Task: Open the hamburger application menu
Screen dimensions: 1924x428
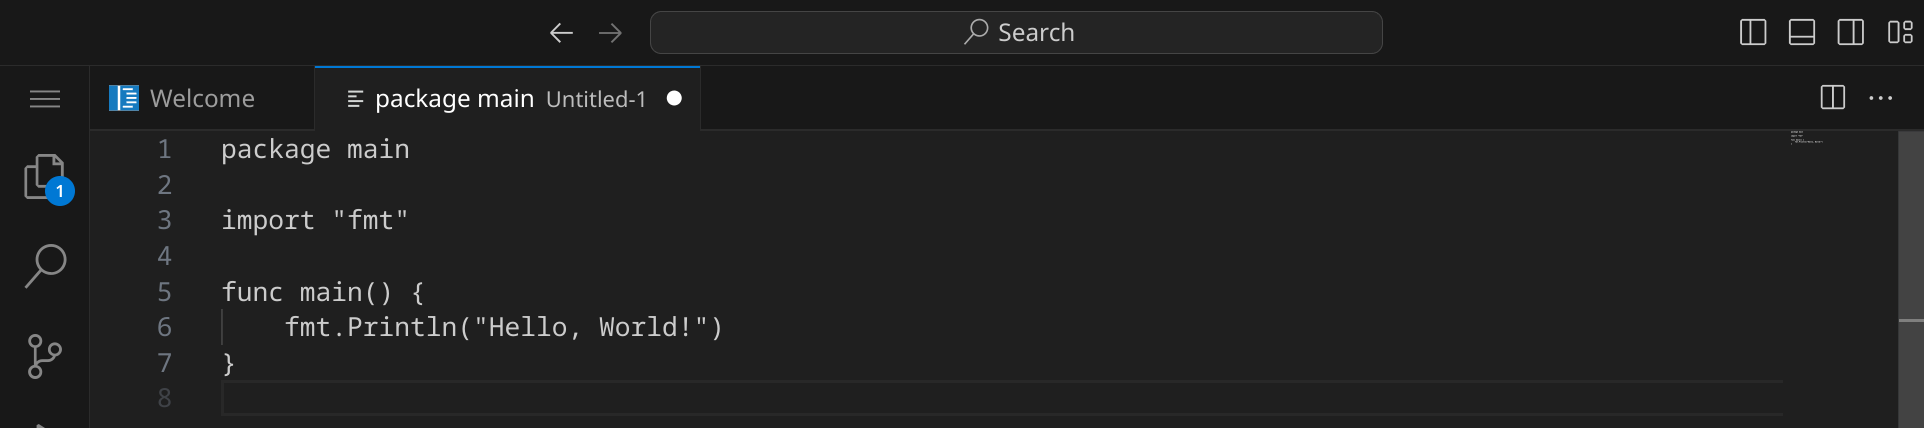Action: pyautogui.click(x=45, y=98)
